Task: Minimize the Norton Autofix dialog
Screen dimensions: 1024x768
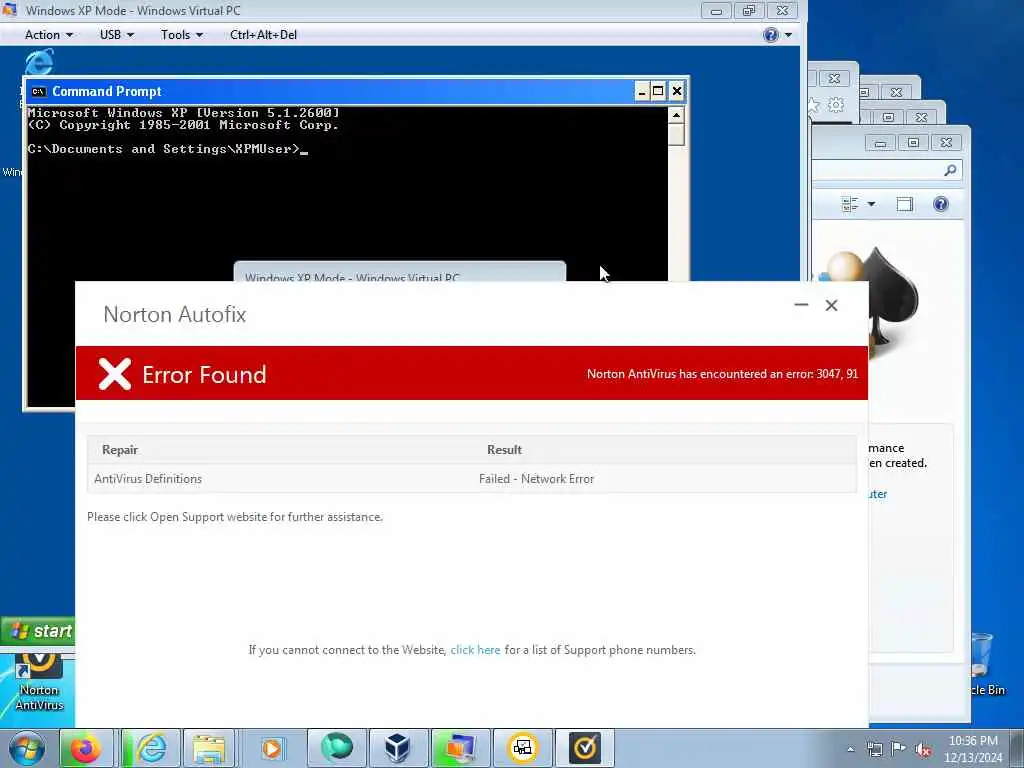Action: (801, 305)
